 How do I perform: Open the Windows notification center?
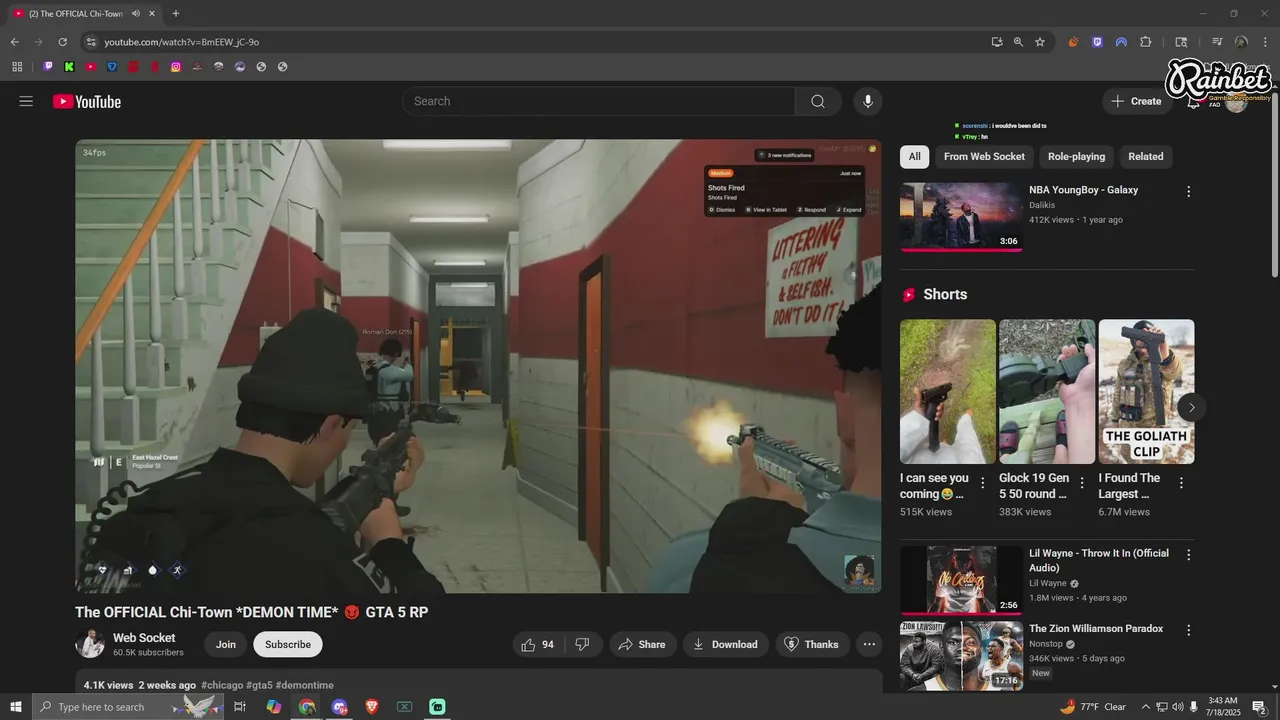pyautogui.click(x=1260, y=707)
